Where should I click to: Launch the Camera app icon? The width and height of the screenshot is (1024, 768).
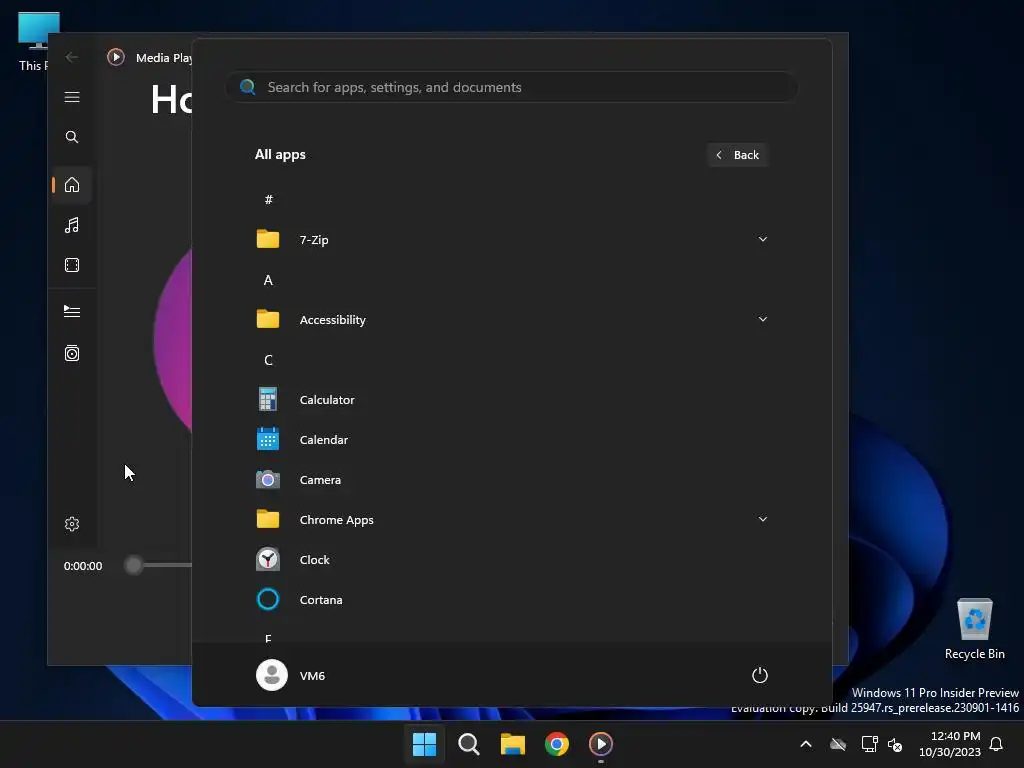[x=268, y=480]
